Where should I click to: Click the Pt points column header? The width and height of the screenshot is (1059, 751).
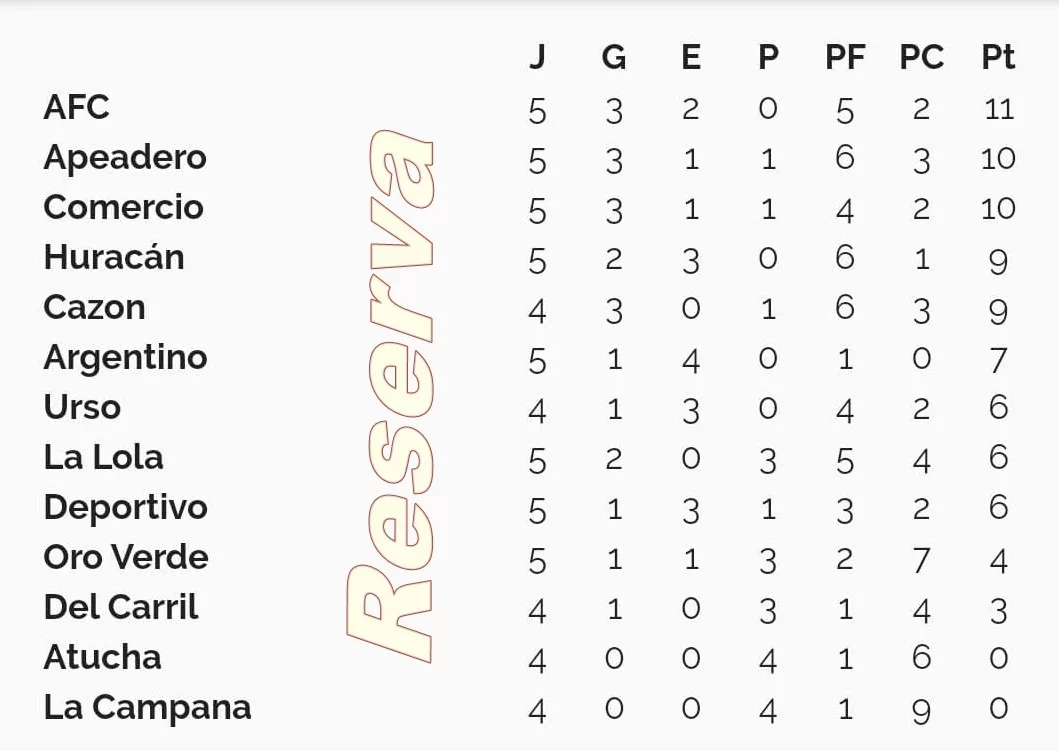pos(998,57)
